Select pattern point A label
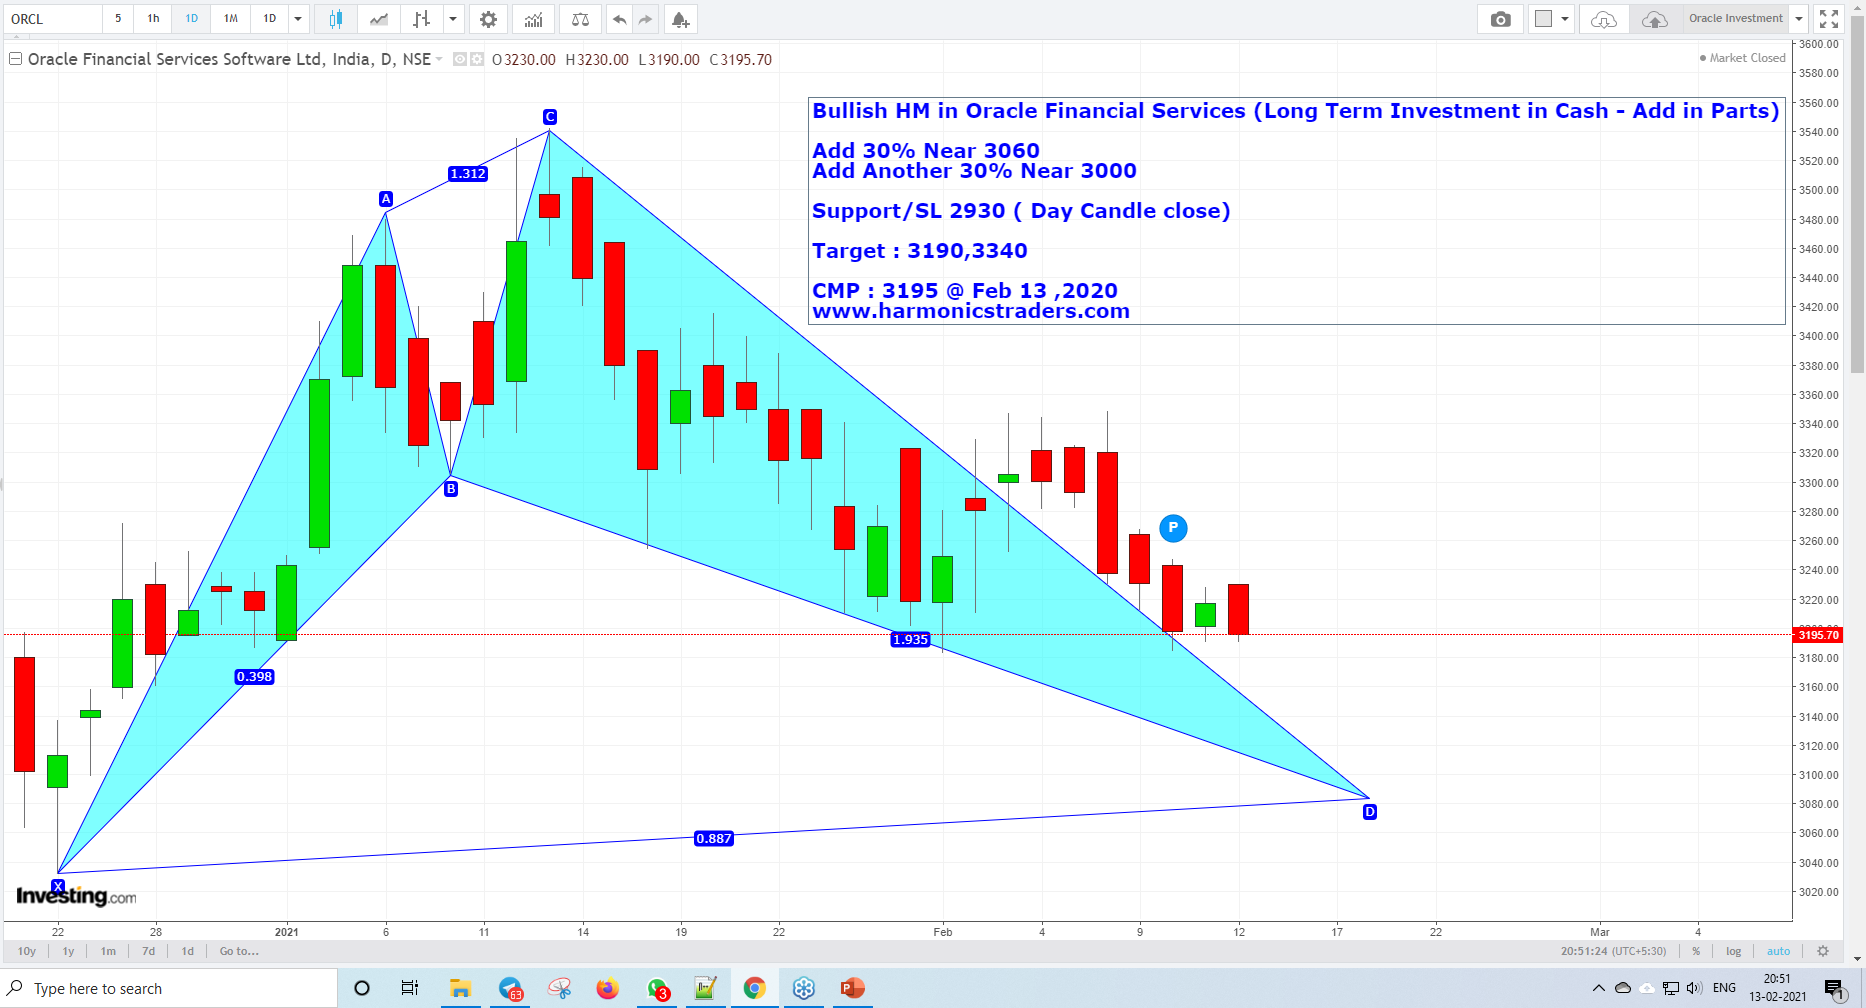This screenshot has width=1866, height=1008. coord(386,199)
